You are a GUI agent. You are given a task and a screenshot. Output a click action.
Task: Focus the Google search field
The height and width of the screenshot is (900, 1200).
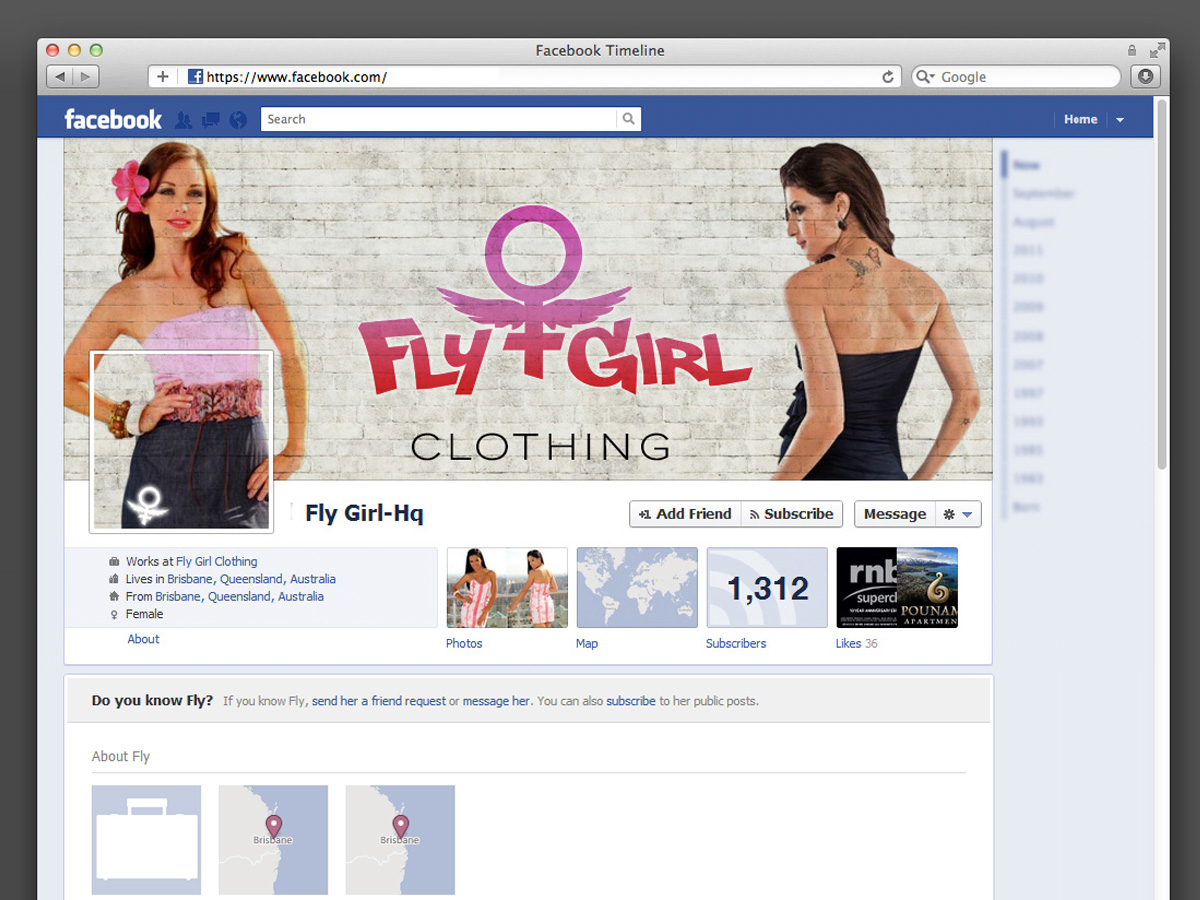[x=1017, y=77]
